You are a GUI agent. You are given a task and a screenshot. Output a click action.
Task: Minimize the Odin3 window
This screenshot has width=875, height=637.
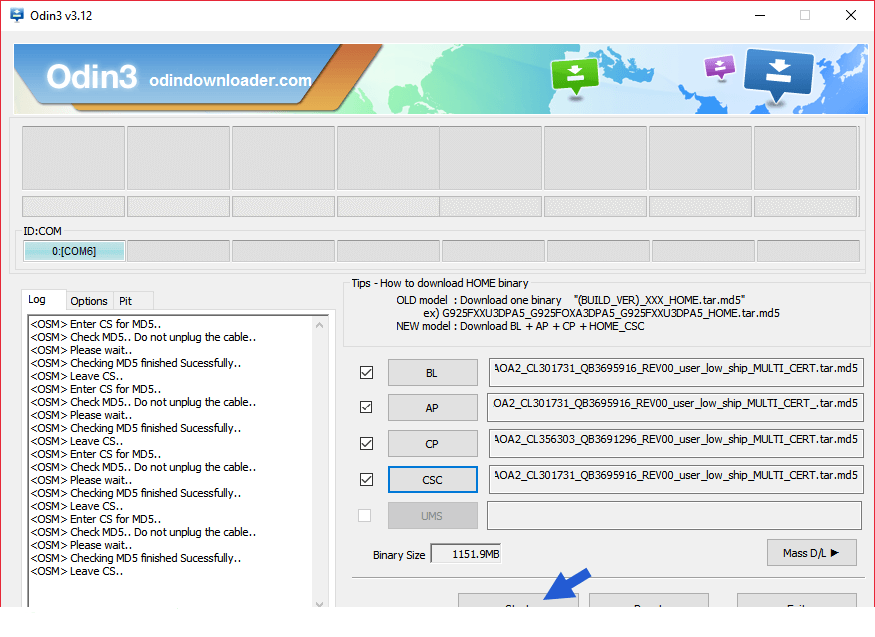[759, 15]
